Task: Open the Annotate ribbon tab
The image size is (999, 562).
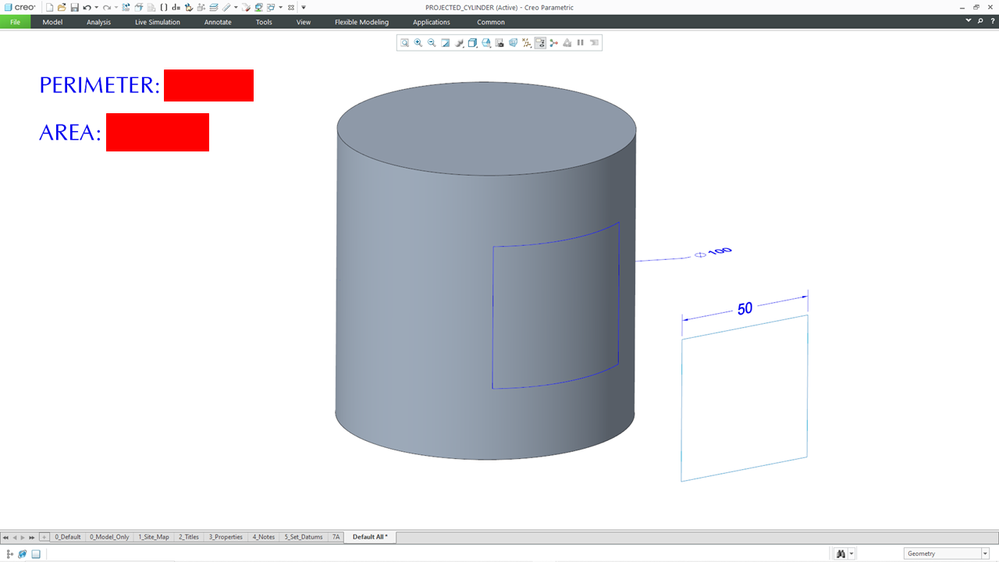Action: [x=218, y=22]
